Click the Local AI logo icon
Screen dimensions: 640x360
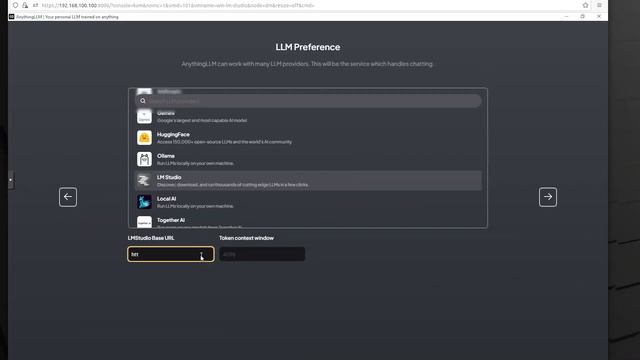pyautogui.click(x=144, y=202)
